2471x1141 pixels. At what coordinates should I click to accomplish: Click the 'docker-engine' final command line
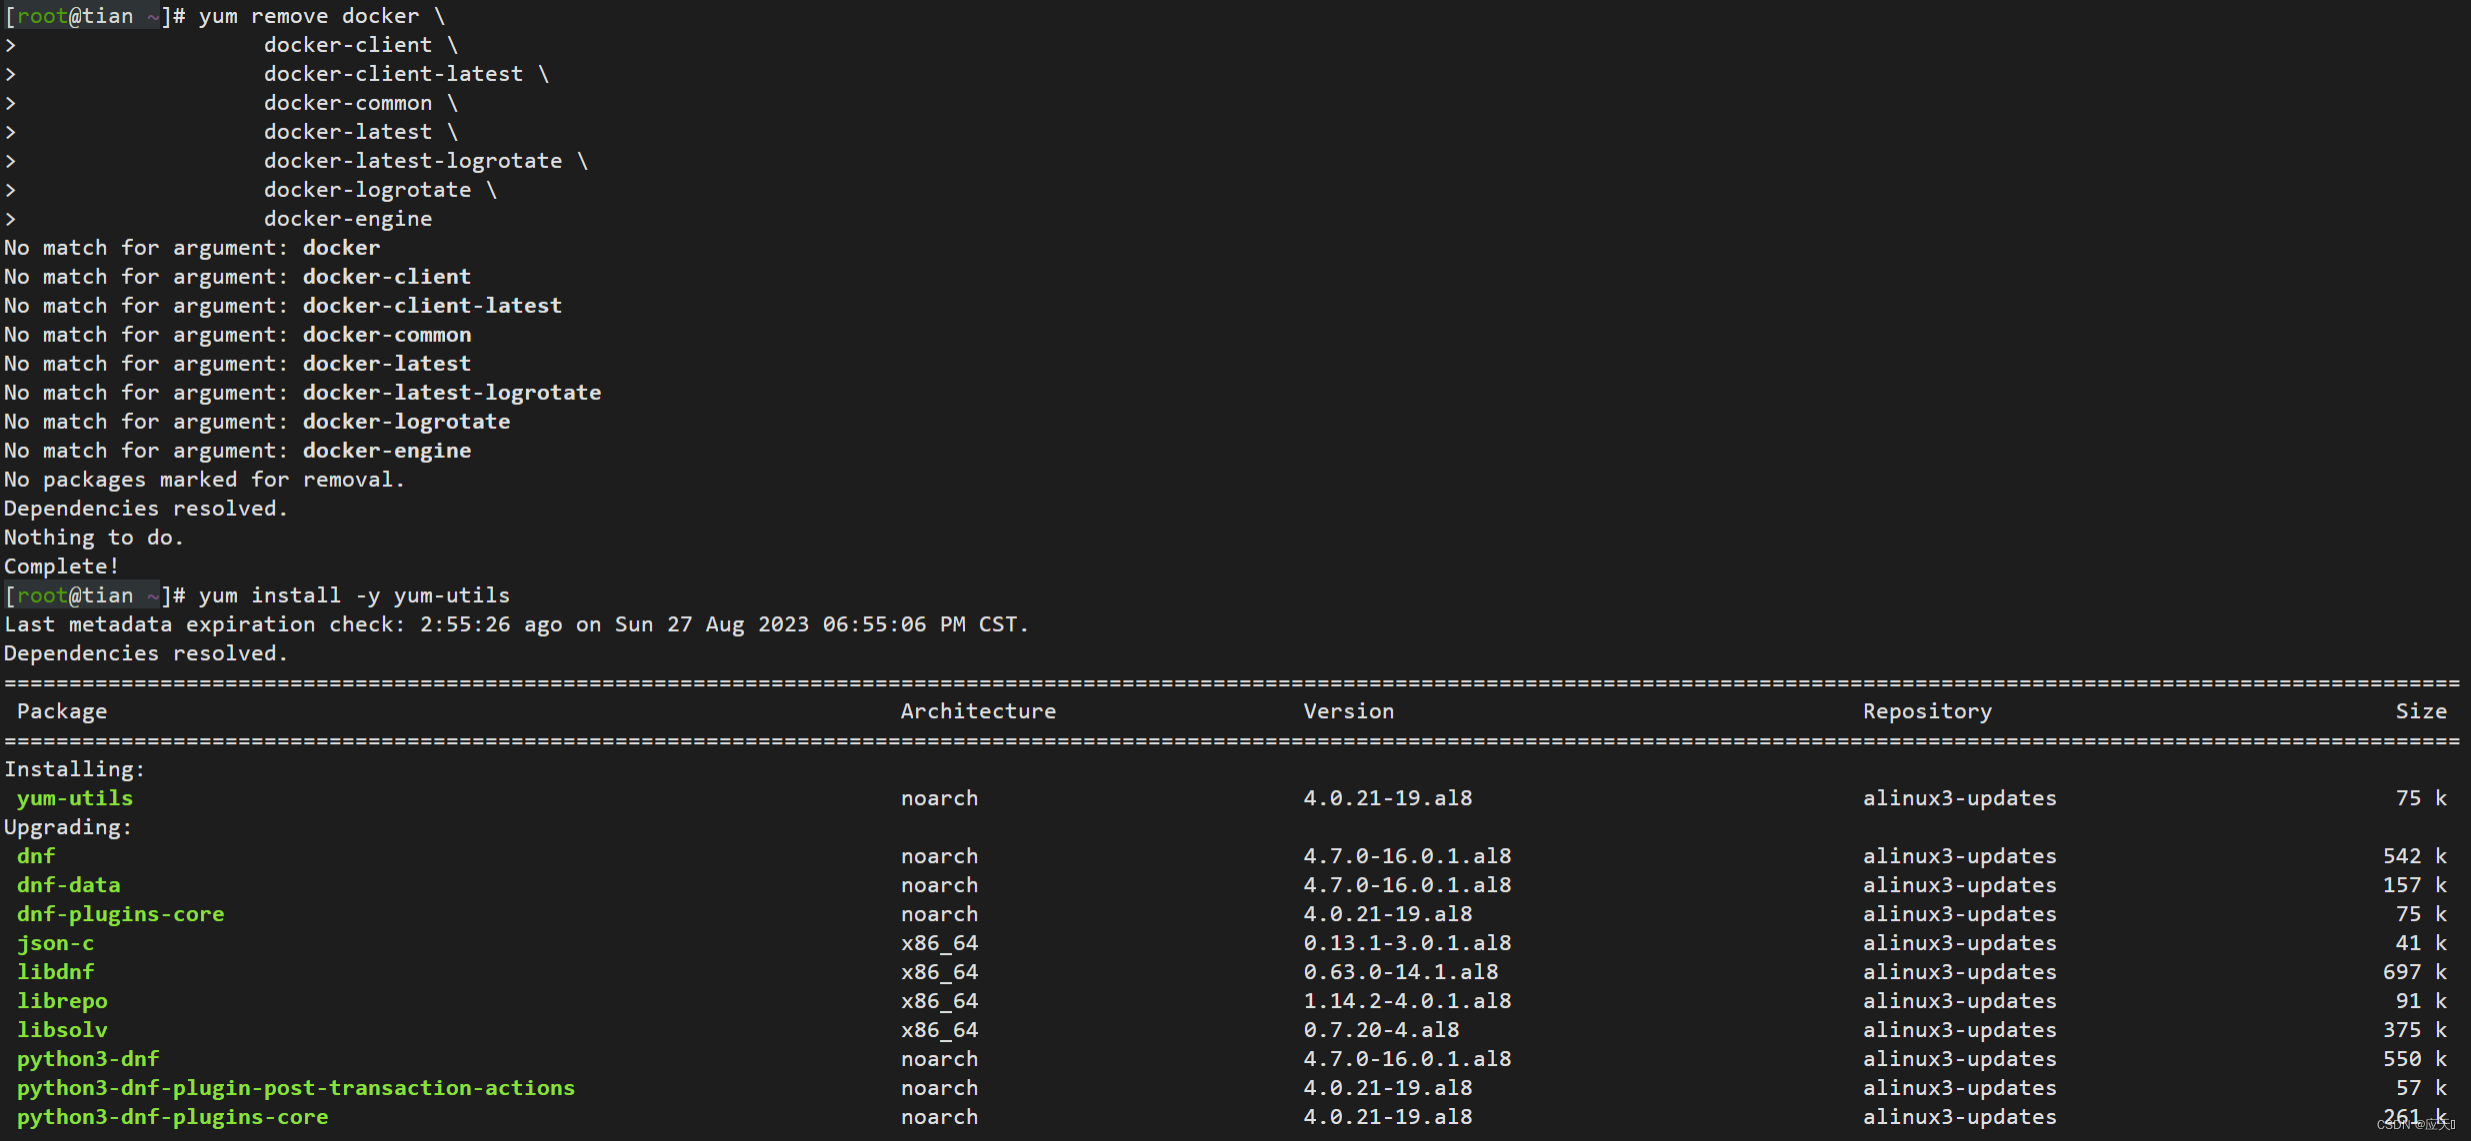click(x=348, y=219)
